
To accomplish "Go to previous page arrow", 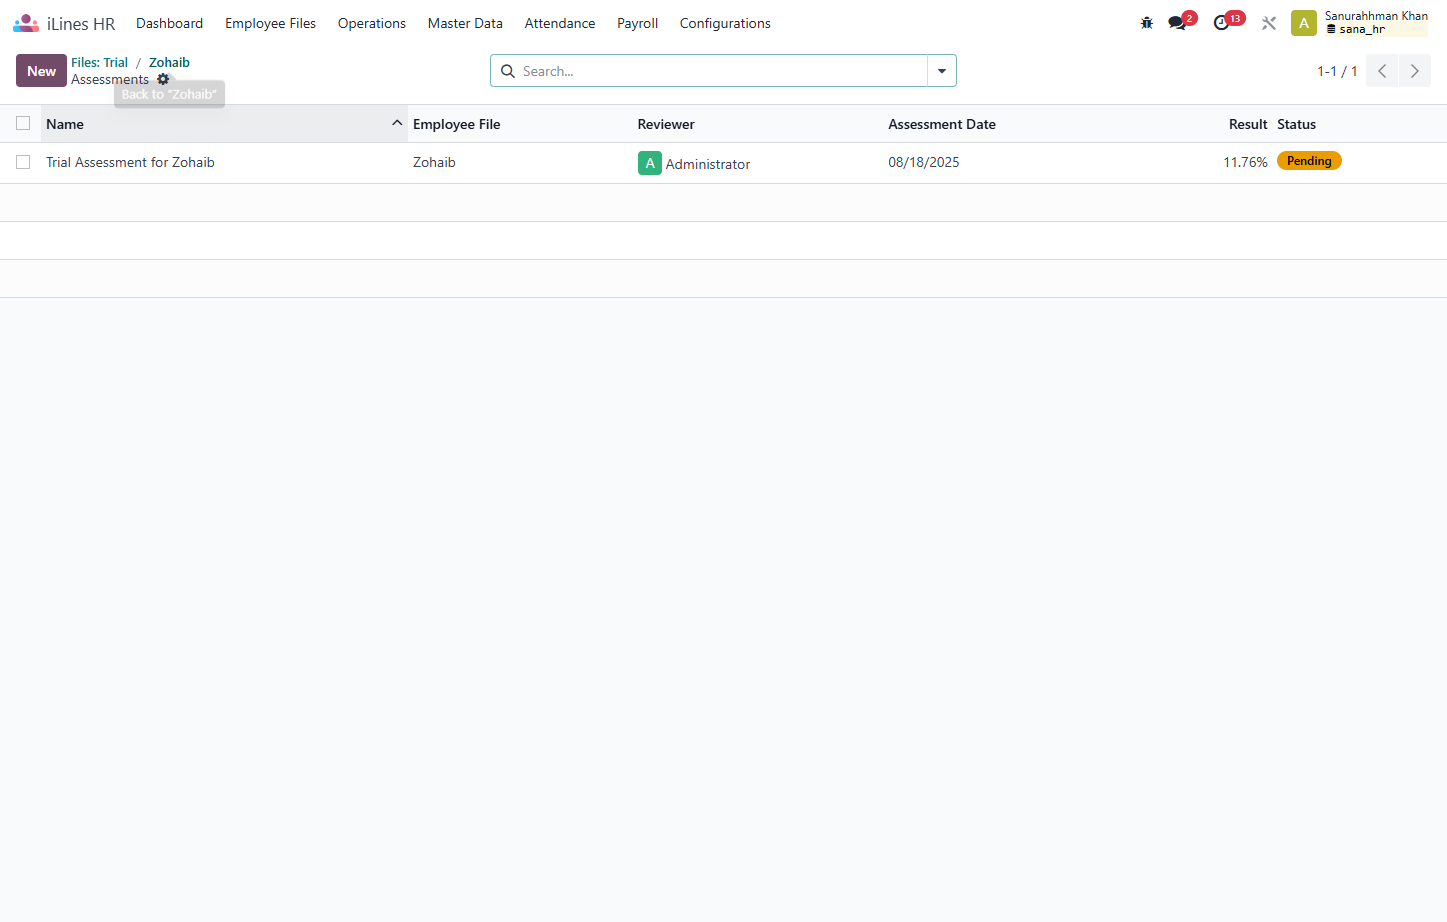I will 1382,71.
